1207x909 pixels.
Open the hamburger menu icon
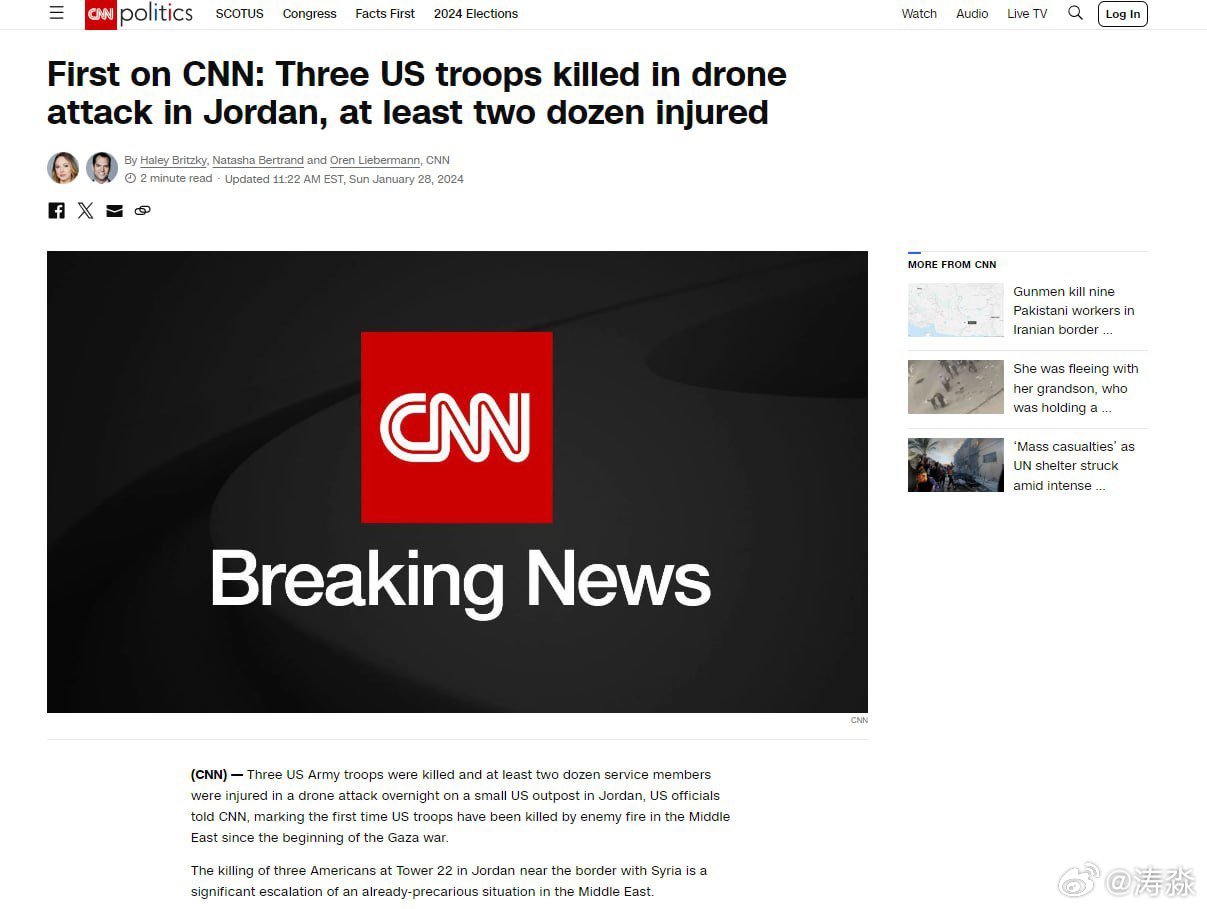click(x=57, y=13)
